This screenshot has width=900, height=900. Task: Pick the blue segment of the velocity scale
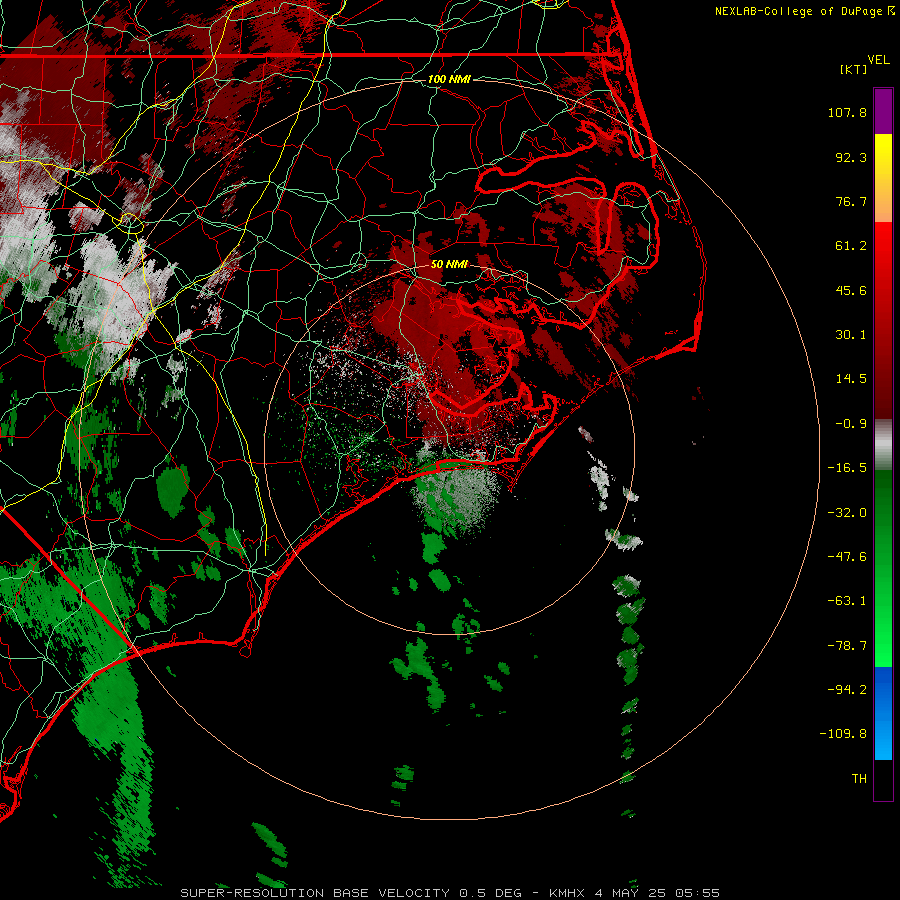[883, 713]
